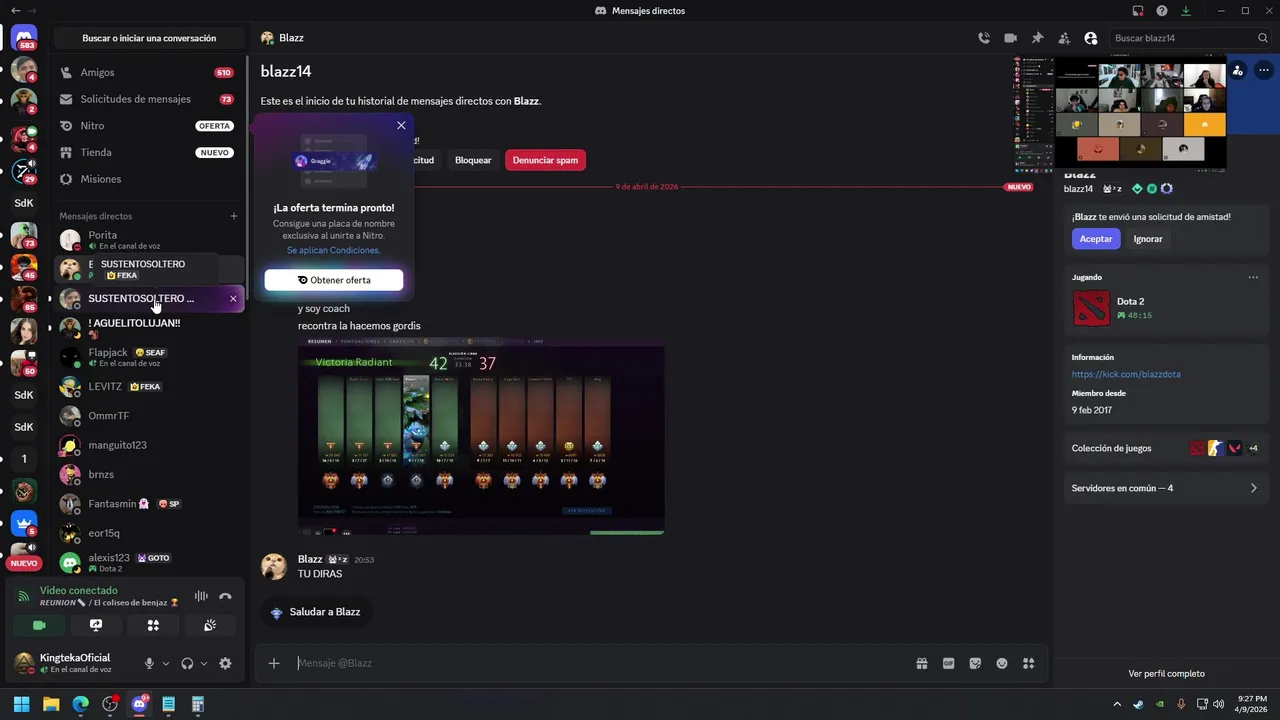Disconnect from the voice channel
The height and width of the screenshot is (720, 1280).
tap(225, 596)
